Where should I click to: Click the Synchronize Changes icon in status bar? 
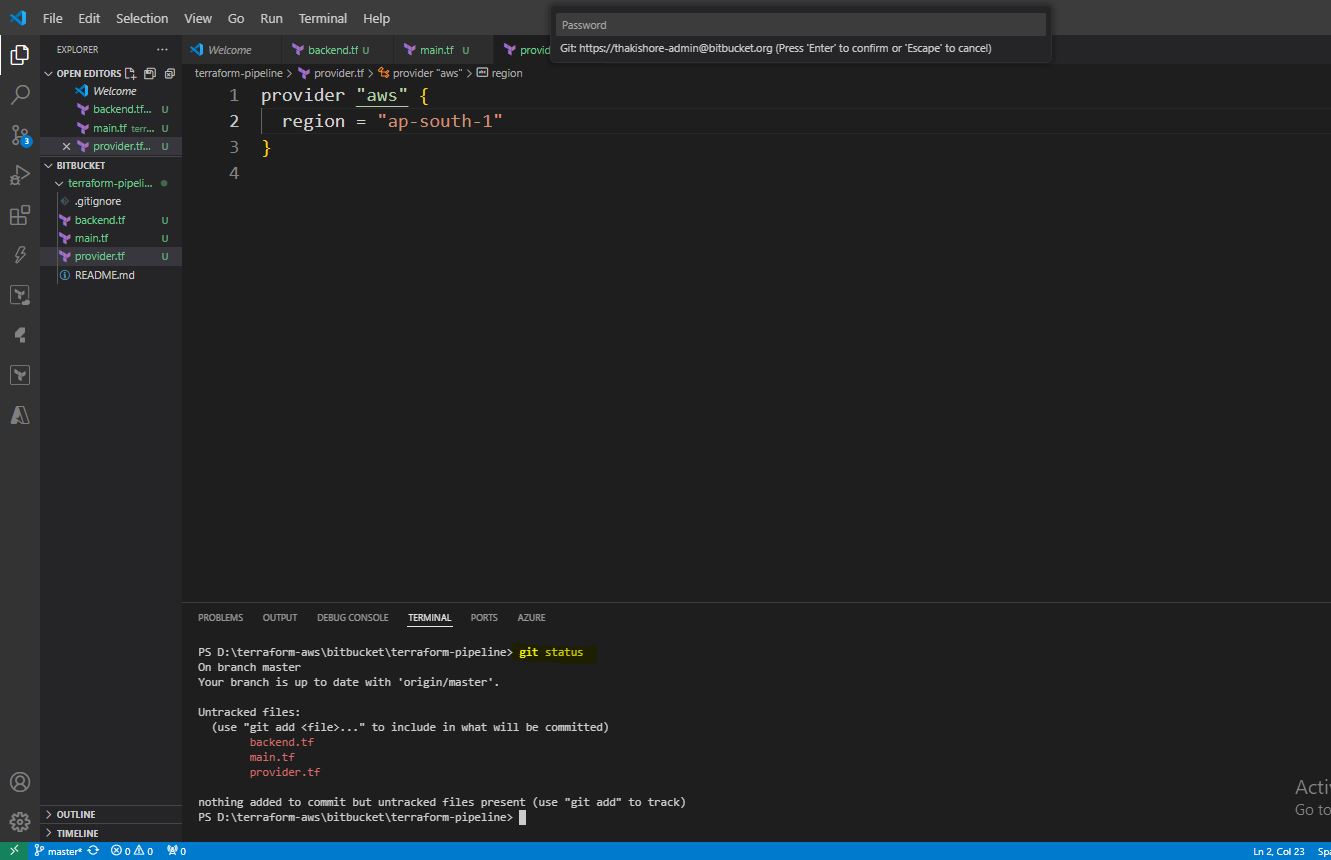(93, 851)
